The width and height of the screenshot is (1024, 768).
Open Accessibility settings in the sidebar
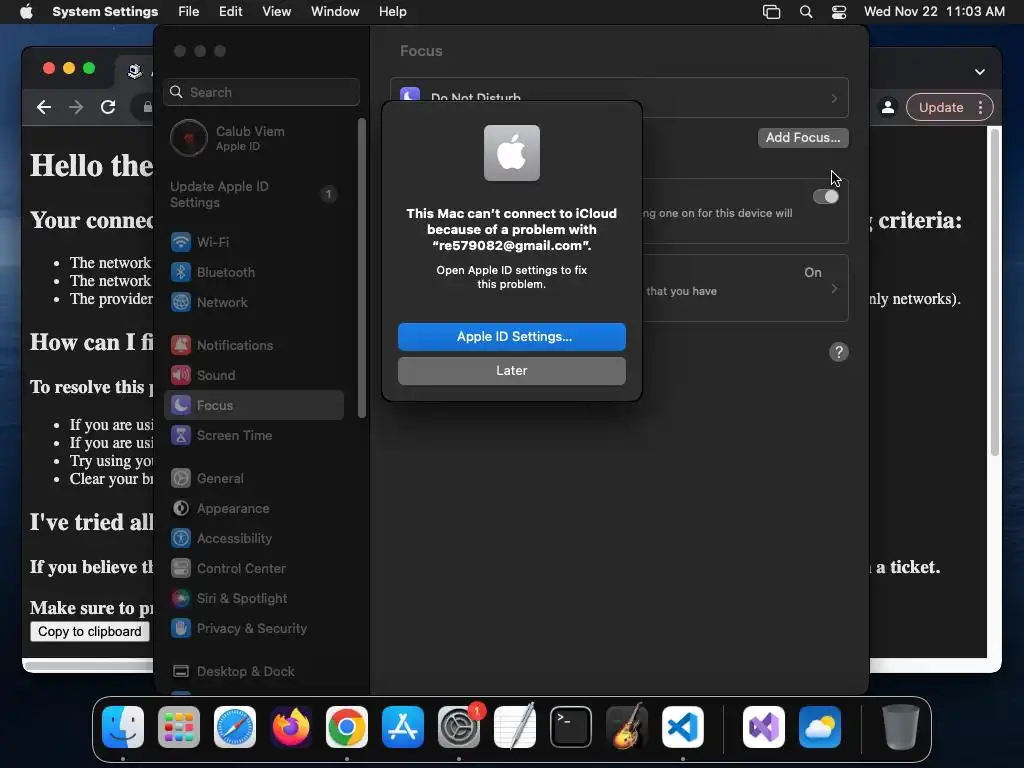pos(253,539)
